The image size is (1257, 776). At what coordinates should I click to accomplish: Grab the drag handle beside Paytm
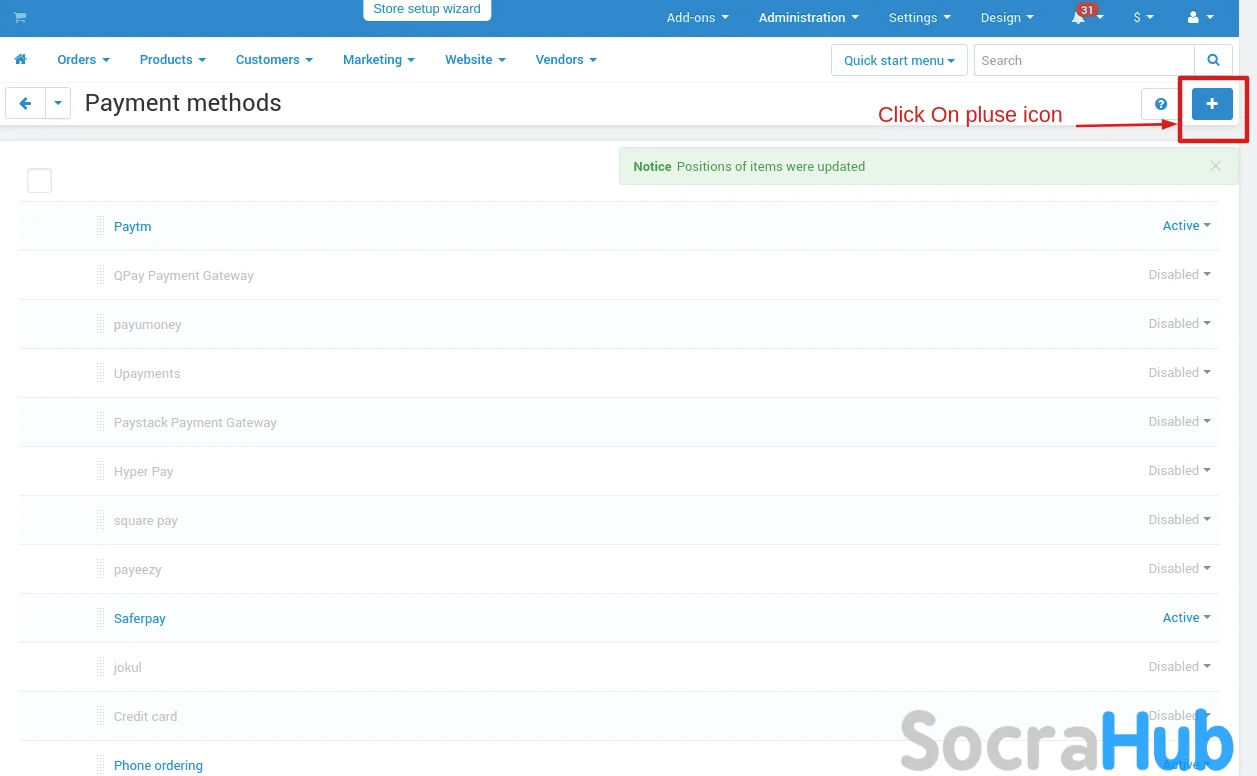100,226
